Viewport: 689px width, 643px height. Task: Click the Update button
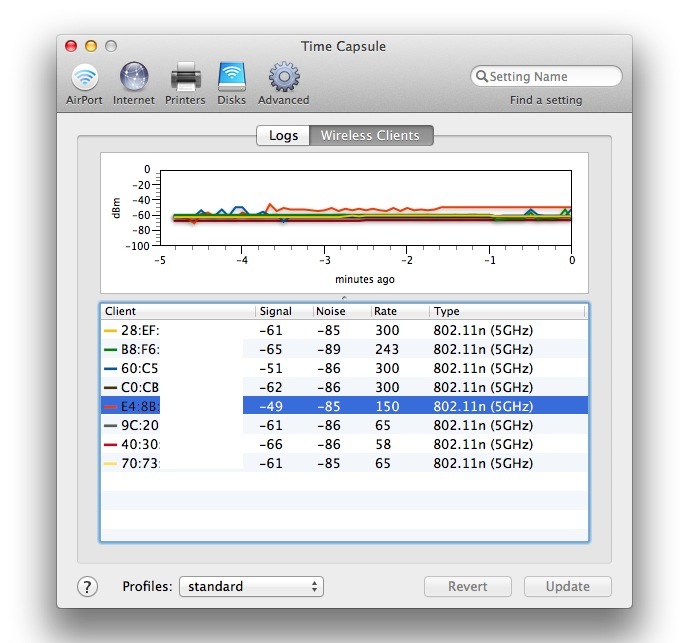coord(567,586)
